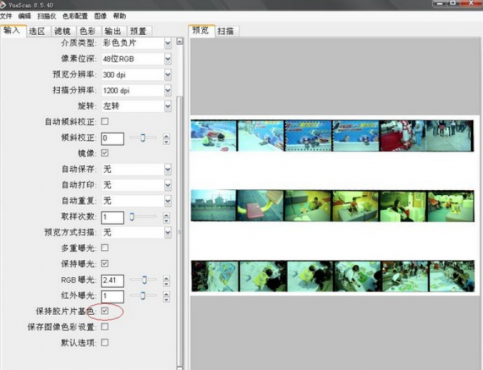Expand the 自动打印 dropdown
Image resolution: width=483 pixels, height=370 pixels.
pyautogui.click(x=168, y=185)
